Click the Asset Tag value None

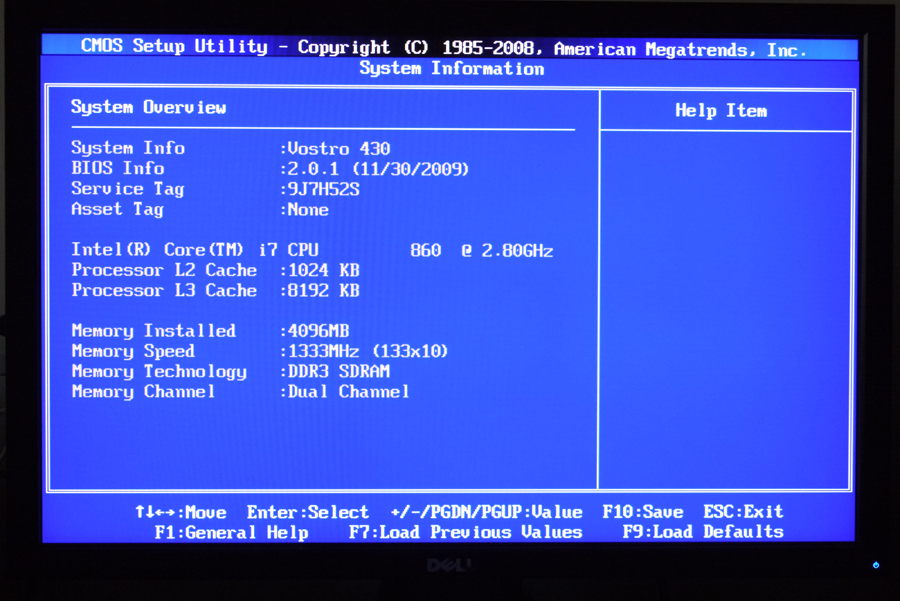tap(308, 210)
